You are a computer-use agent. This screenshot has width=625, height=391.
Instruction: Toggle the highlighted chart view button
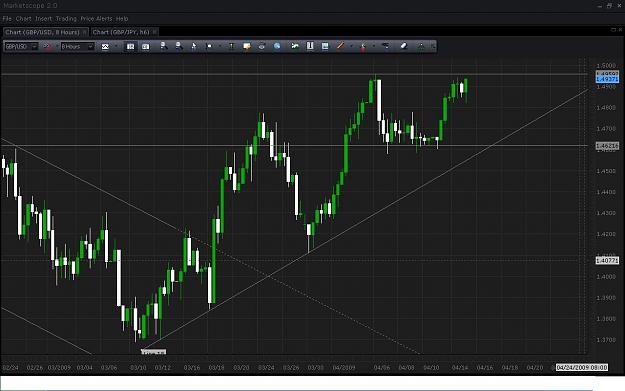pyautogui.click(x=130, y=47)
